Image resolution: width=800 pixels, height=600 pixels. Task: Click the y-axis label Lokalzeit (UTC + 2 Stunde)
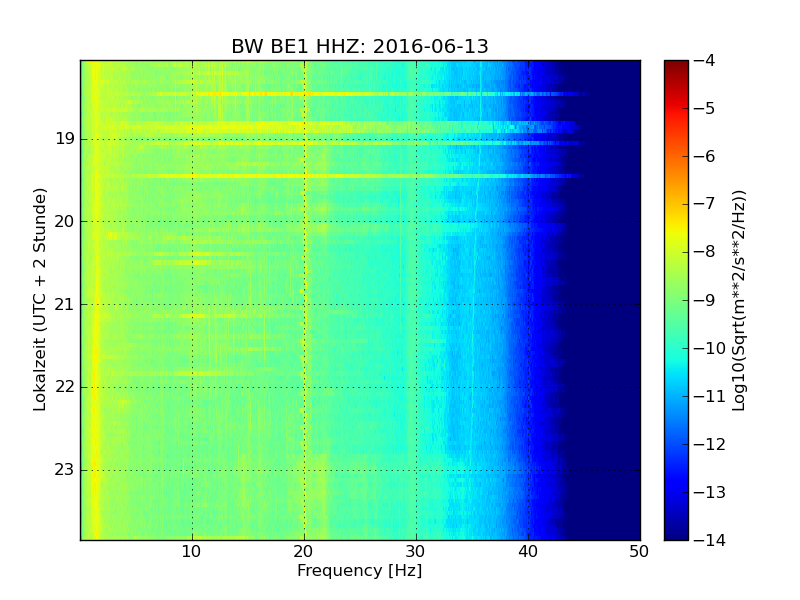[40, 300]
